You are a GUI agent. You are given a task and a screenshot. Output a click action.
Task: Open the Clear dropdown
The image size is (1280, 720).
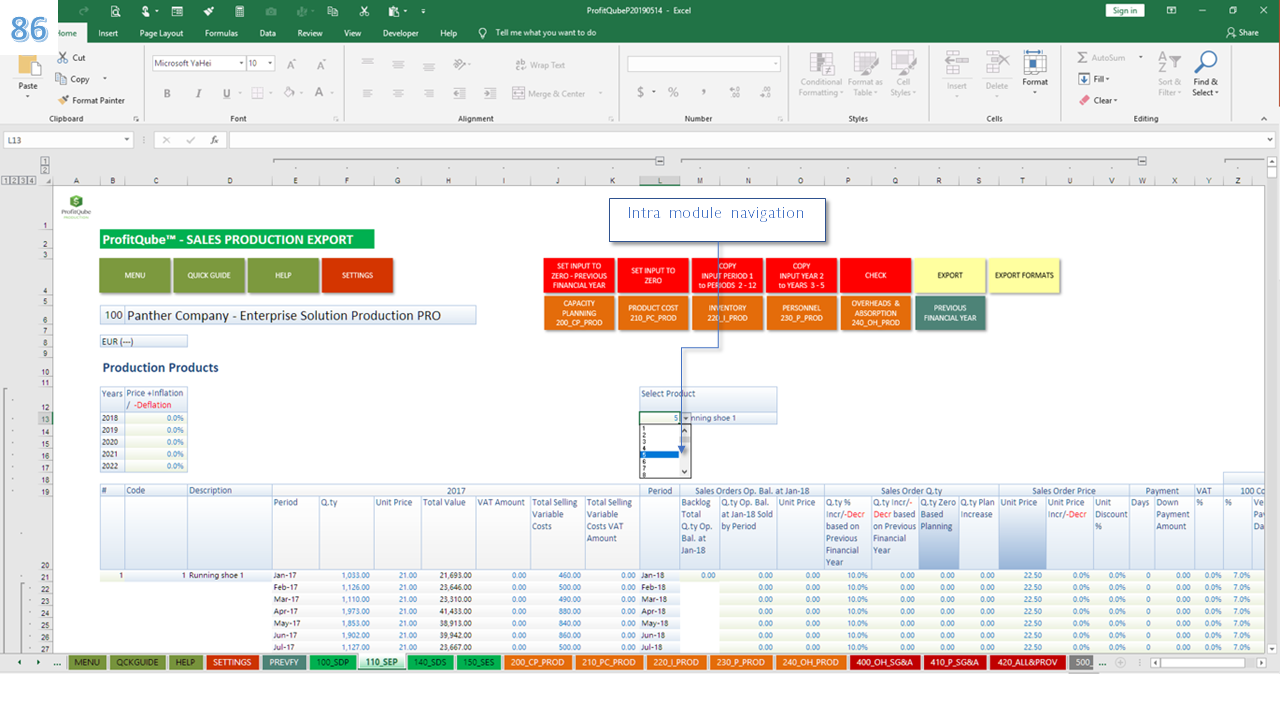click(1098, 100)
